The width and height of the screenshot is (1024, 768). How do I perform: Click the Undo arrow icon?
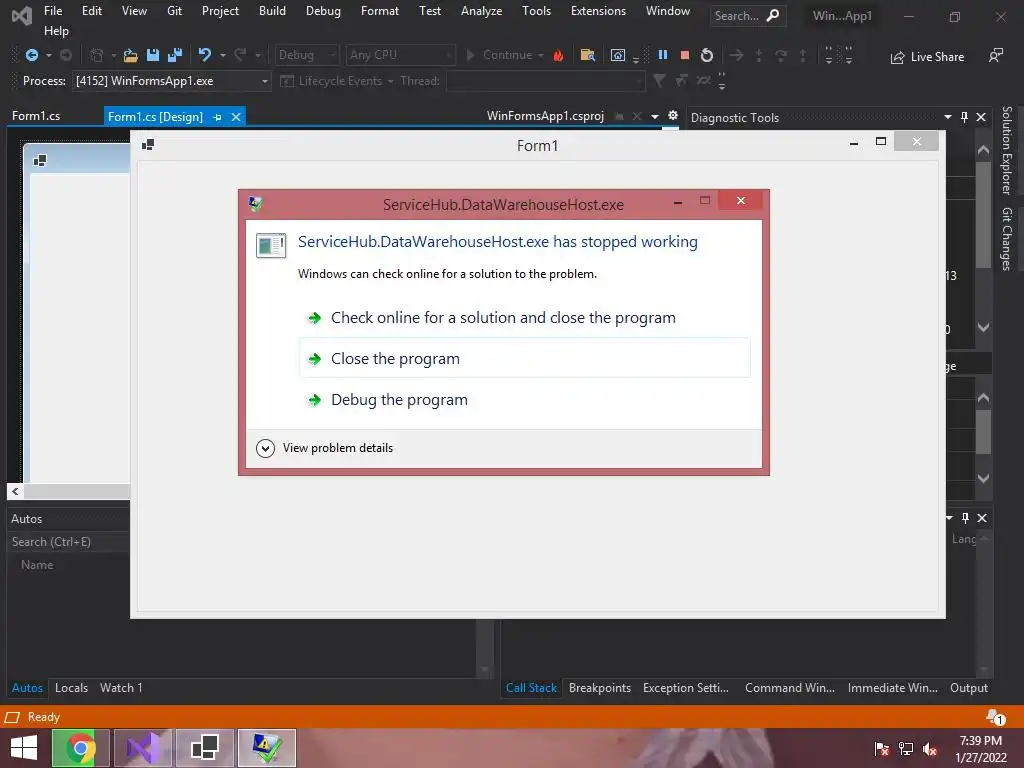click(x=205, y=55)
